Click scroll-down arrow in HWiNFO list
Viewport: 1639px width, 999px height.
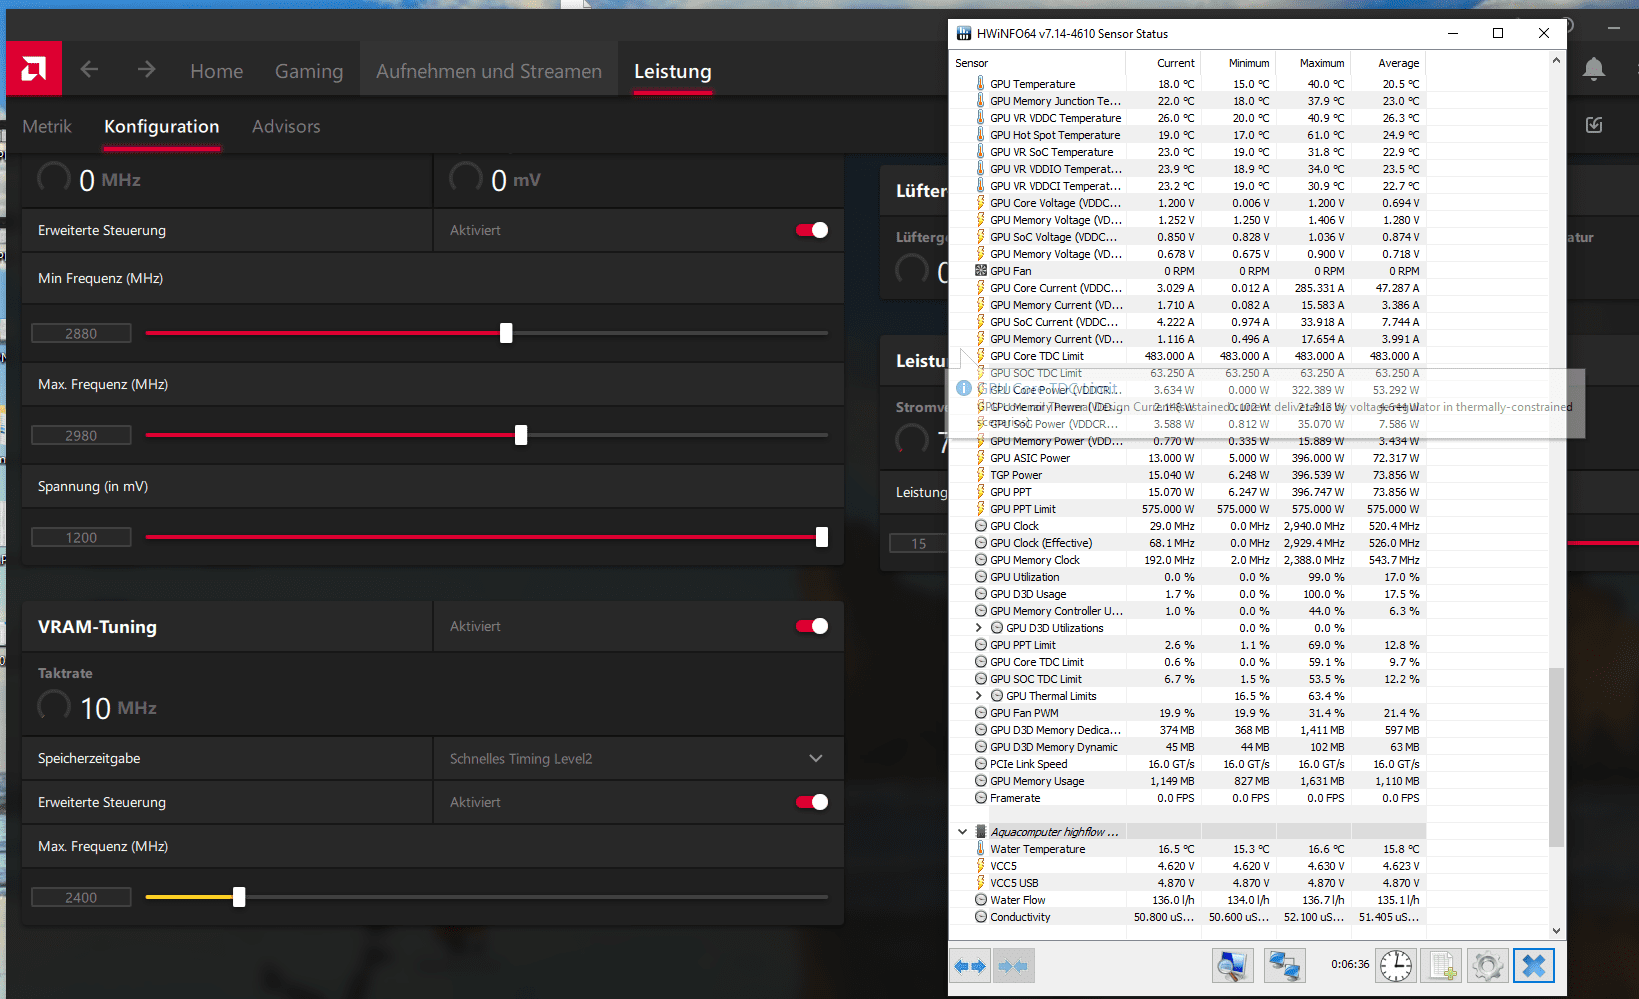pos(1556,930)
